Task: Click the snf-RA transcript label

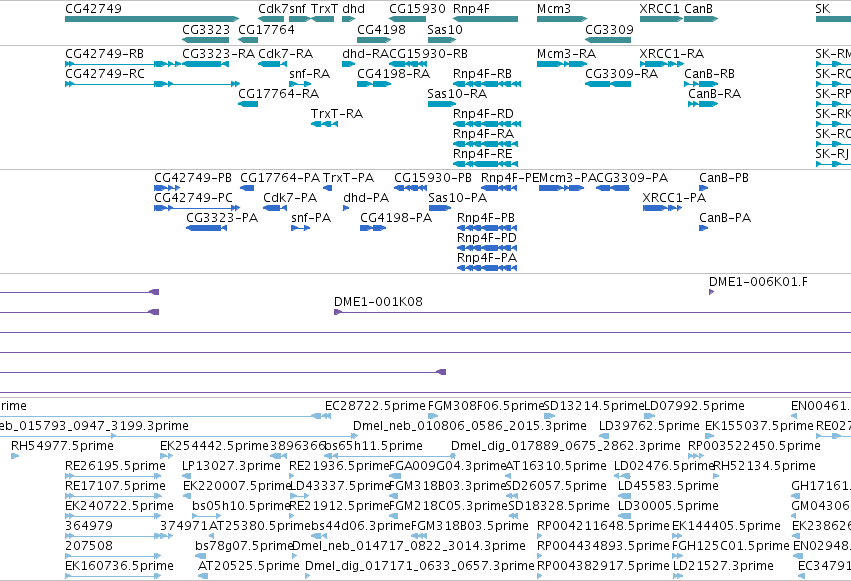Action: click(x=309, y=74)
